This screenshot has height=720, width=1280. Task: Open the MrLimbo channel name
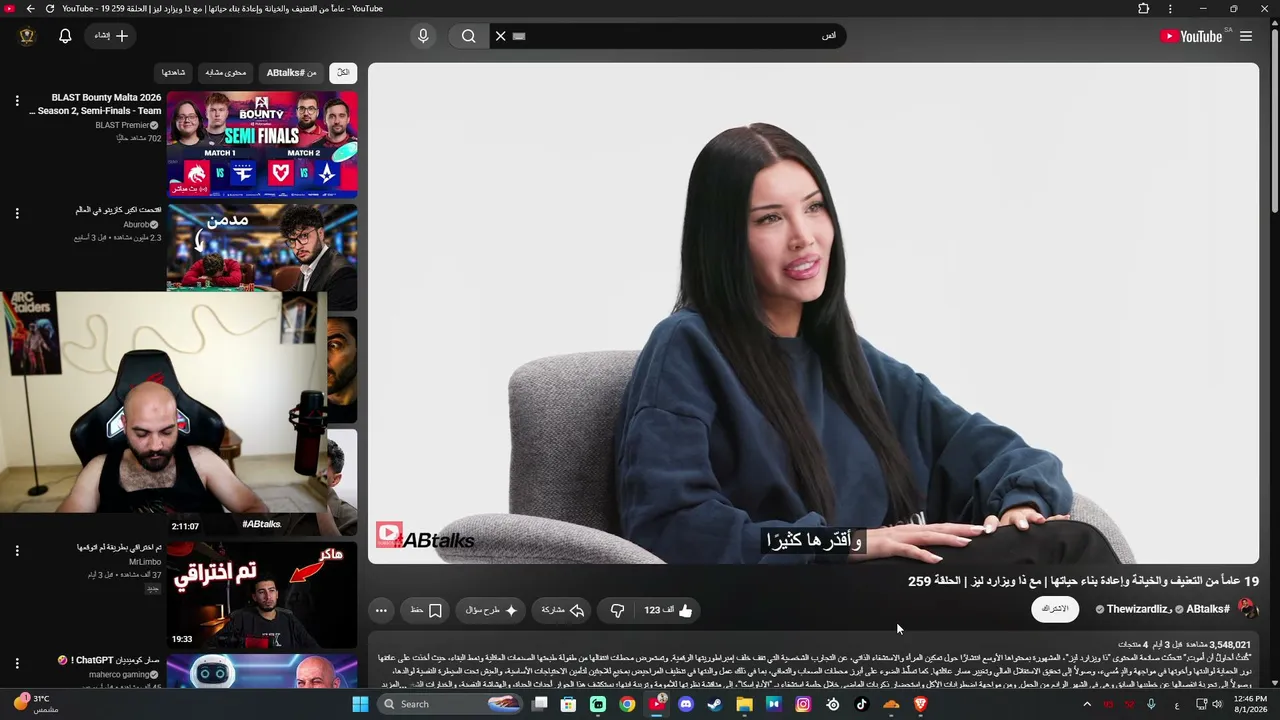pos(145,562)
